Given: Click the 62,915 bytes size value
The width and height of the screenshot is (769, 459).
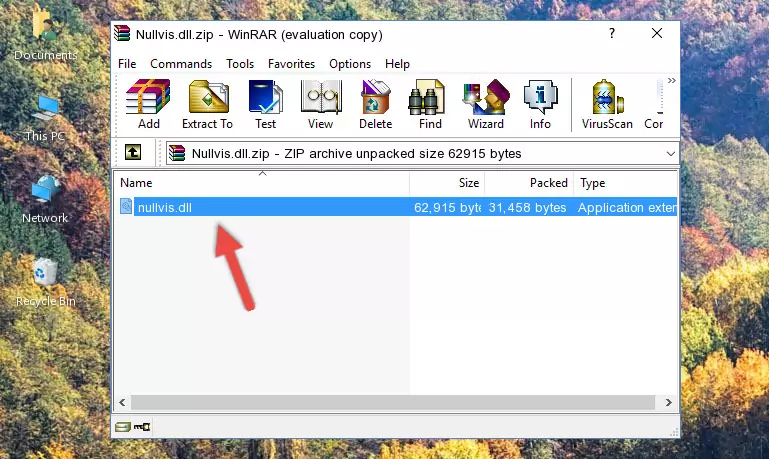Looking at the screenshot, I should (447, 207).
